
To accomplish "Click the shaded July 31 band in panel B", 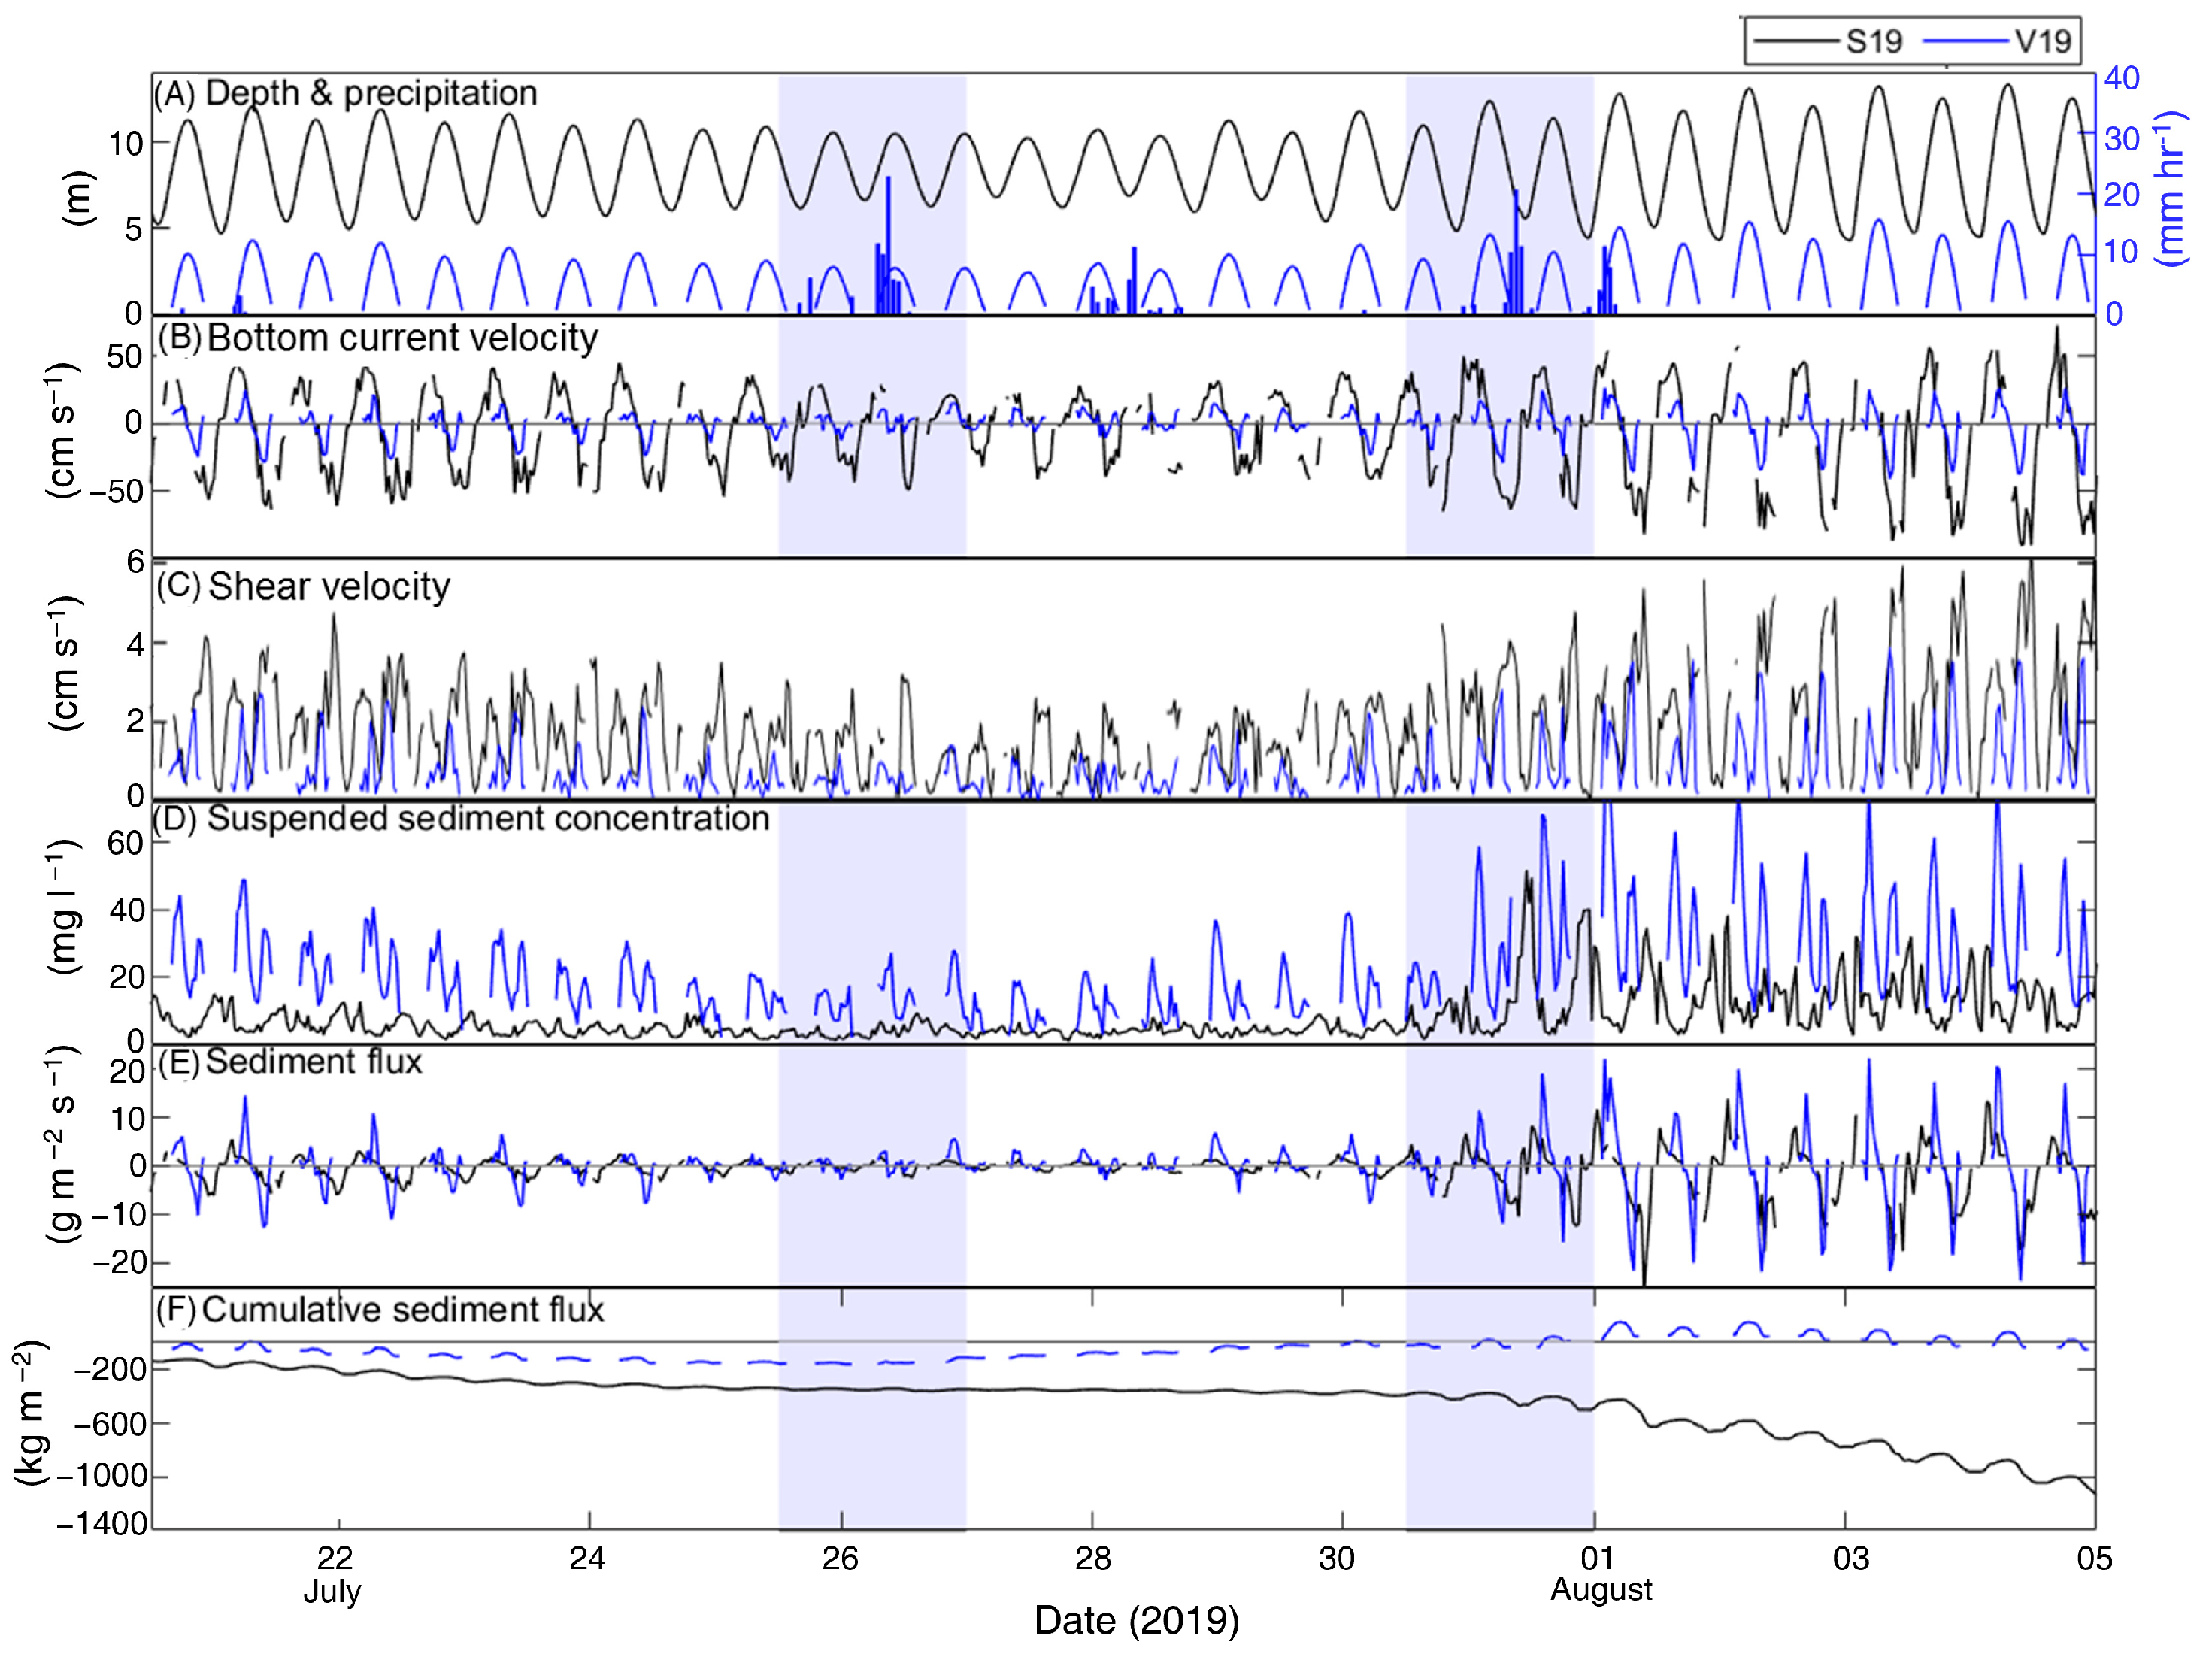I will tap(1499, 436).
